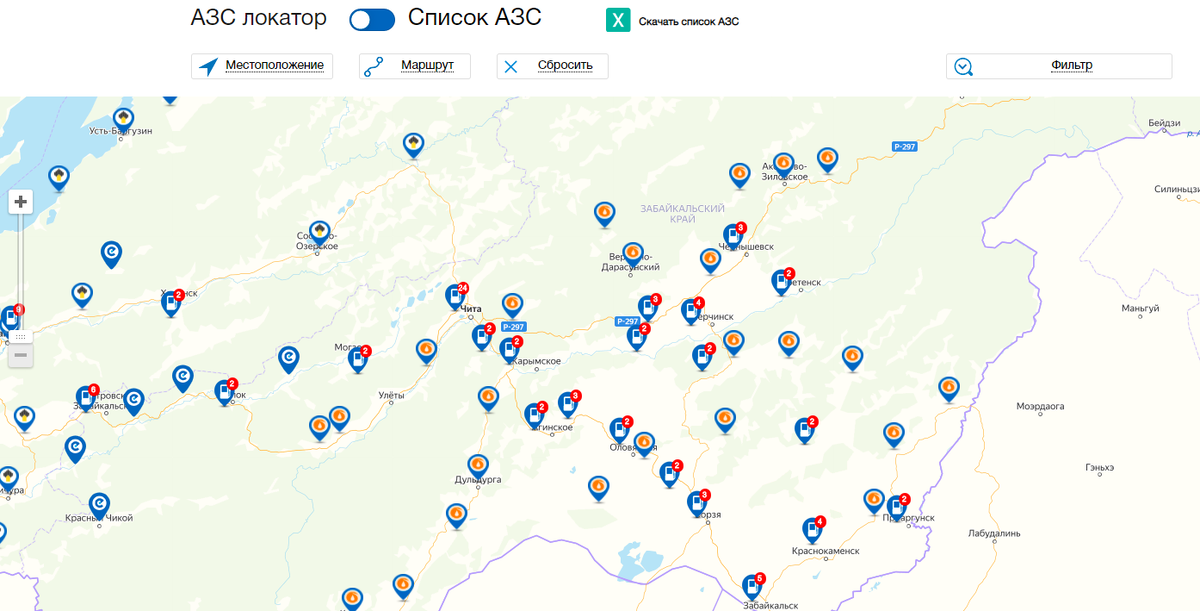
Task: Open the cluster marker at Чернышевск
Action: (x=733, y=238)
